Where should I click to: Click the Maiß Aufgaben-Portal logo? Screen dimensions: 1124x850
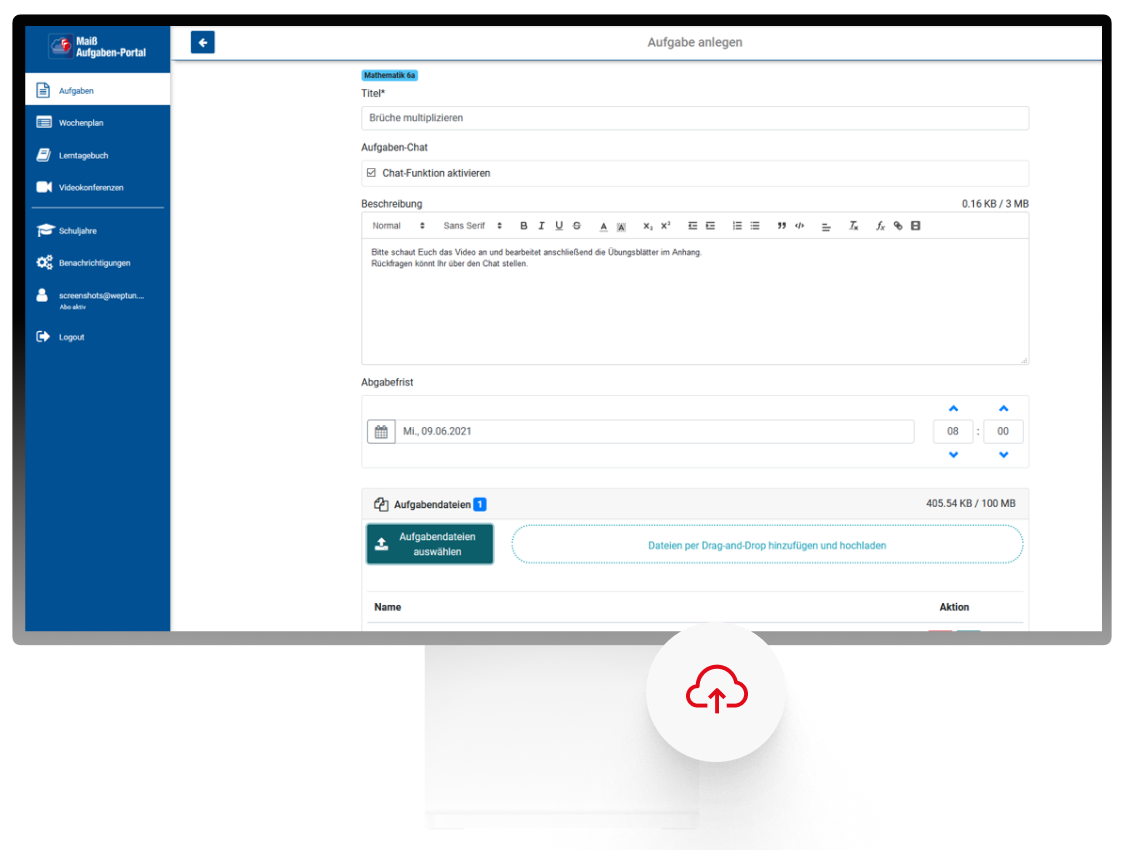(x=97, y=47)
